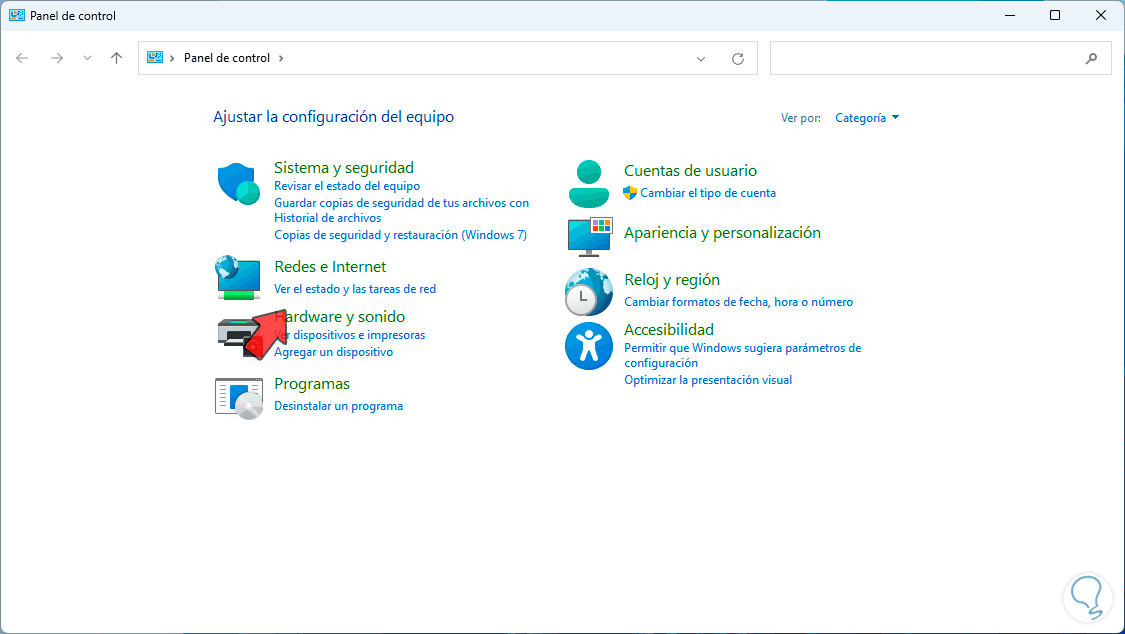This screenshot has height=634, width=1125.
Task: Open Apariencia y personalización monitor icon
Action: 590,237
